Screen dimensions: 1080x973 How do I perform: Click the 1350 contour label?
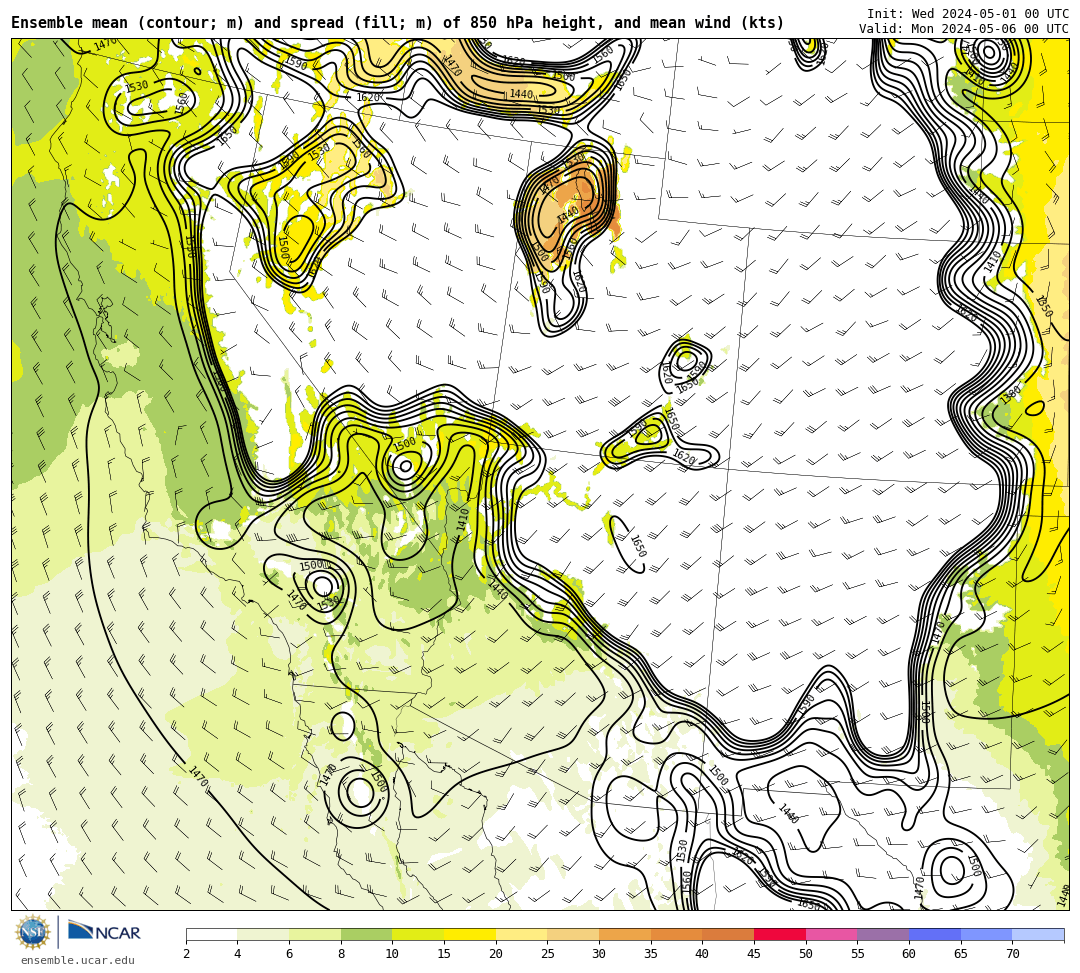pos(1044,306)
